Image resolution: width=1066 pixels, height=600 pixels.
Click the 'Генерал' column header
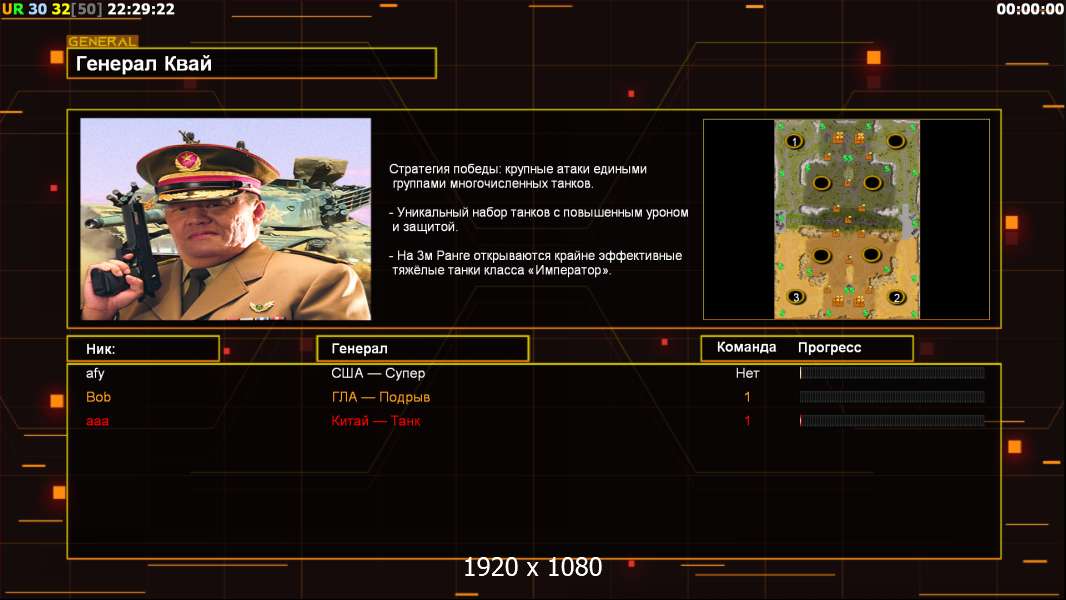pyautogui.click(x=423, y=349)
